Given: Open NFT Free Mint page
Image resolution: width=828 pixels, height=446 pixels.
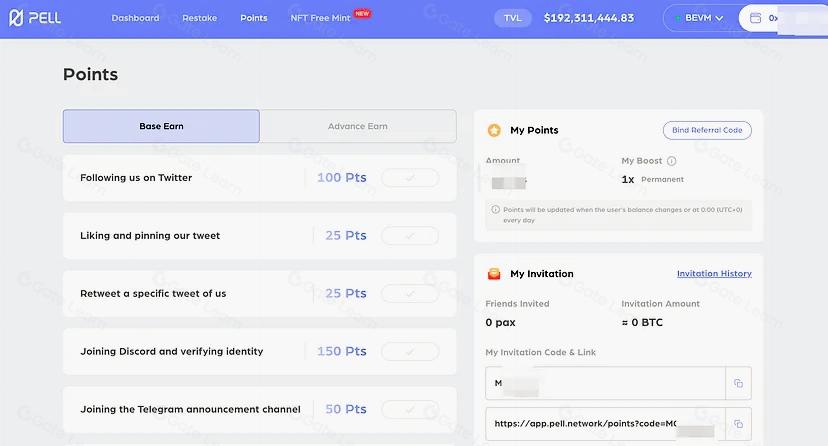Looking at the screenshot, I should (x=320, y=18).
